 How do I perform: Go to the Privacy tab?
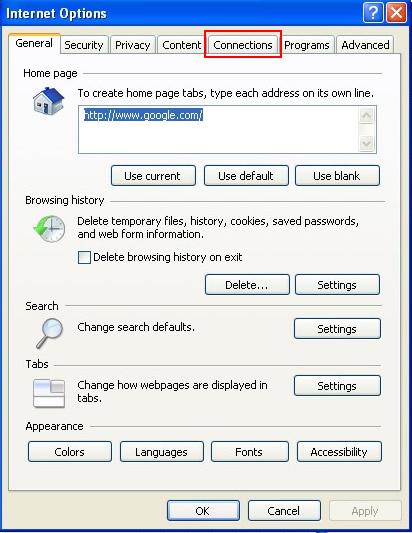click(133, 45)
